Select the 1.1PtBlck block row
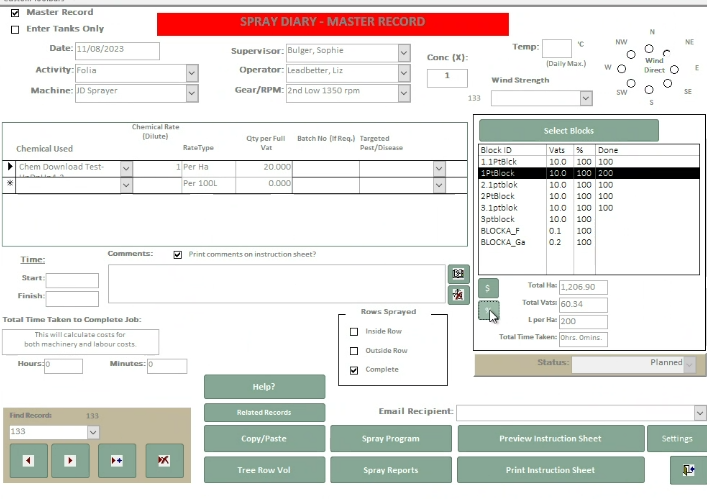707x499 pixels. point(589,162)
